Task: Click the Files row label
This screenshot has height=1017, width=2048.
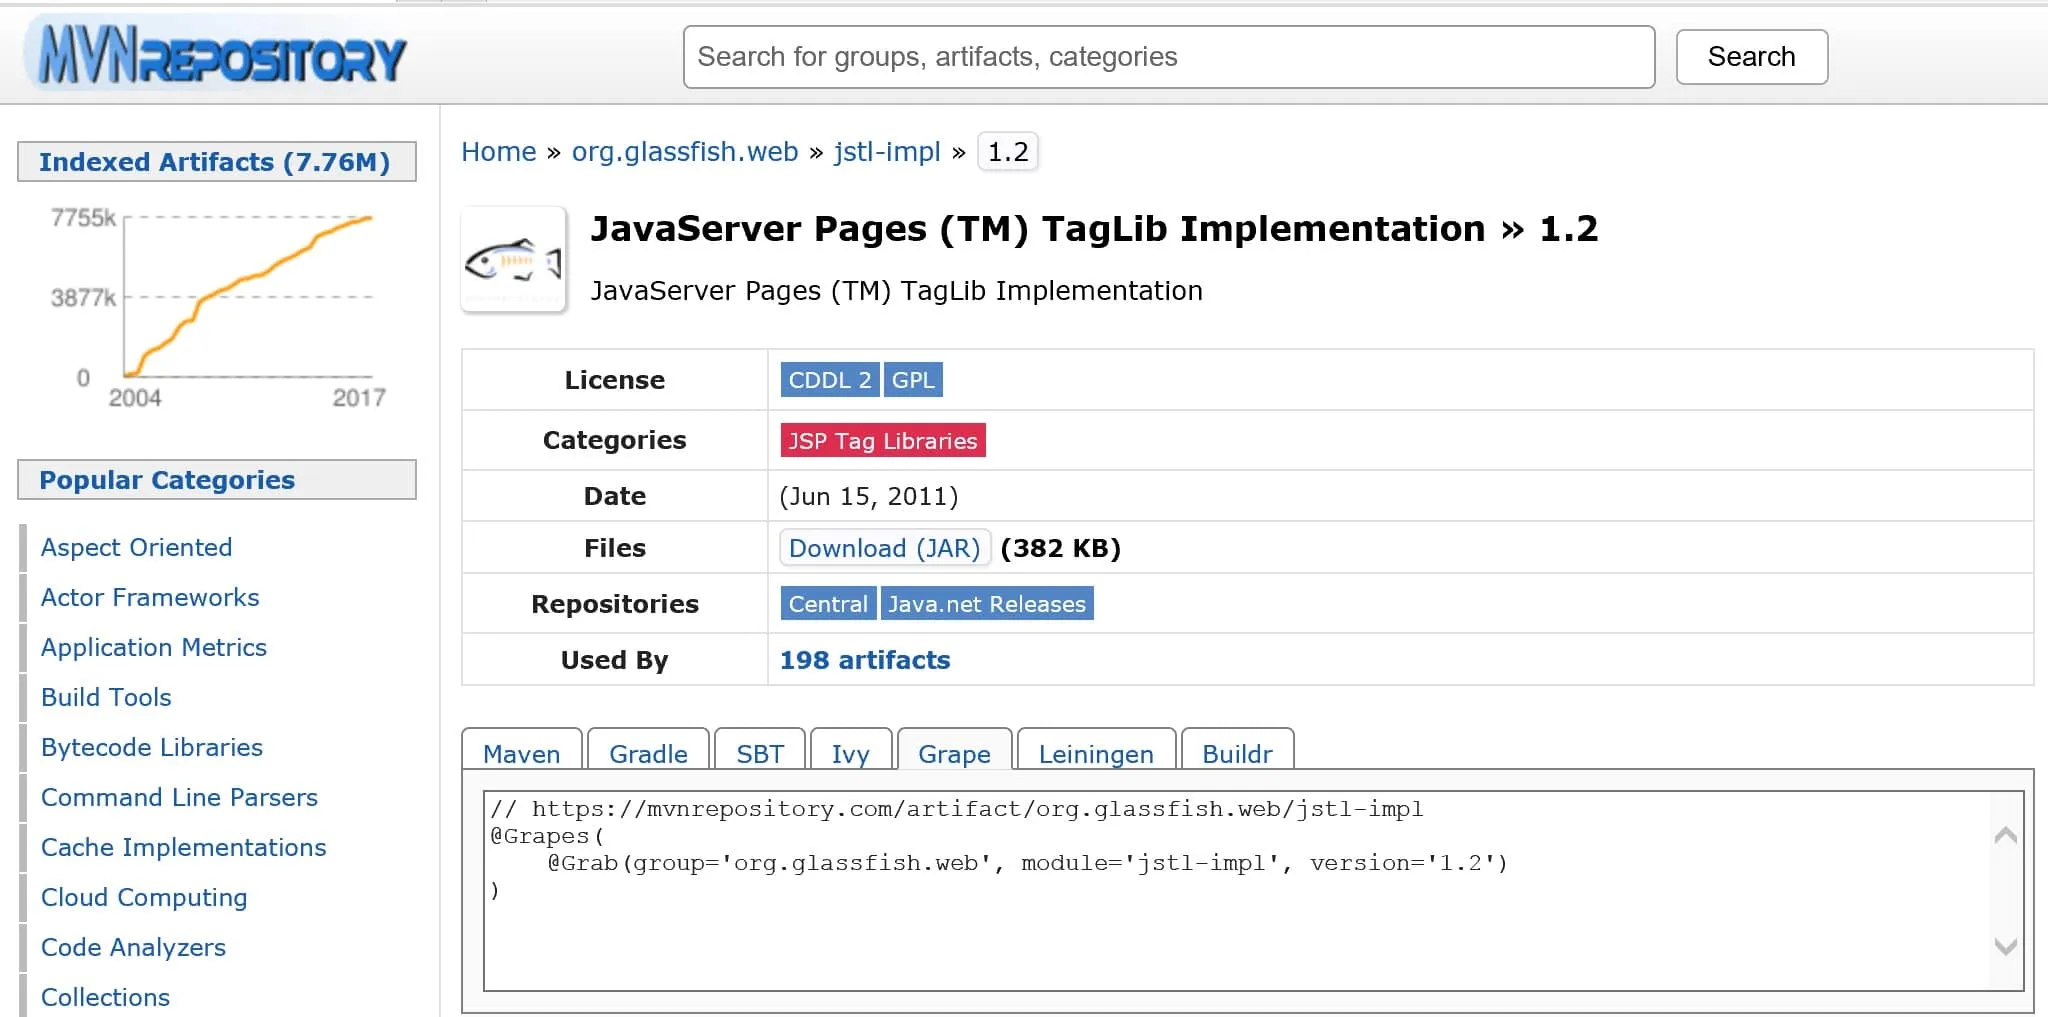Action: [x=615, y=548]
